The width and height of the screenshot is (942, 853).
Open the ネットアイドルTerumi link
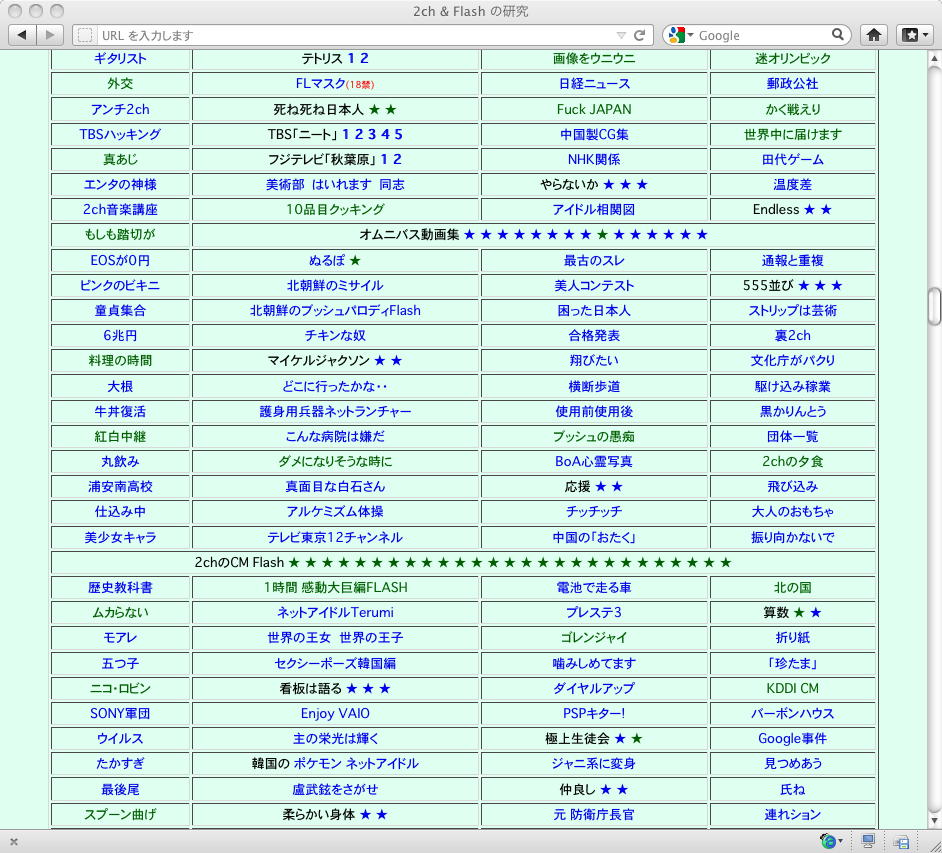[x=335, y=612]
